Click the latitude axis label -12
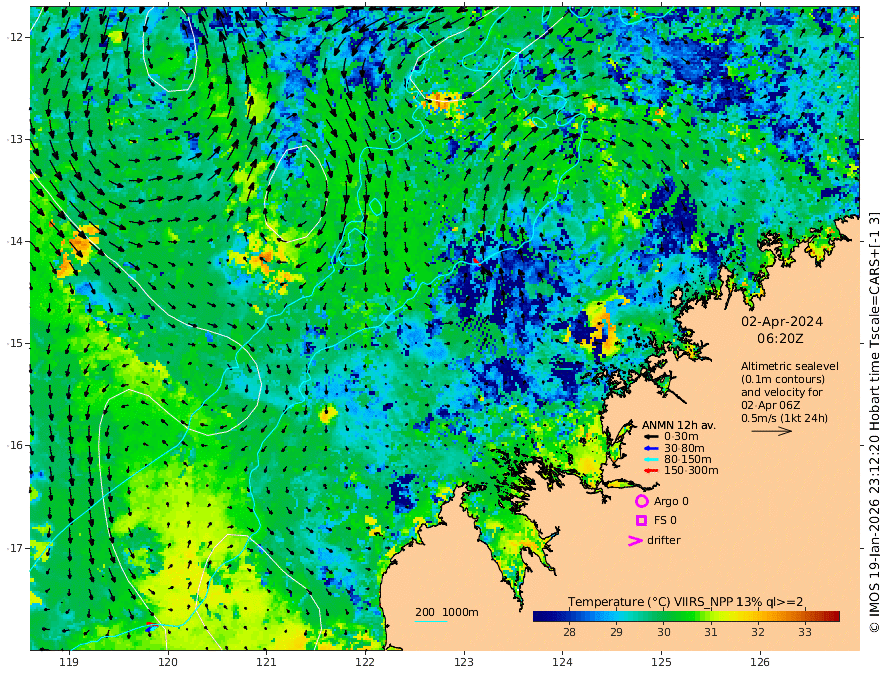880x680 pixels. tap(15, 37)
